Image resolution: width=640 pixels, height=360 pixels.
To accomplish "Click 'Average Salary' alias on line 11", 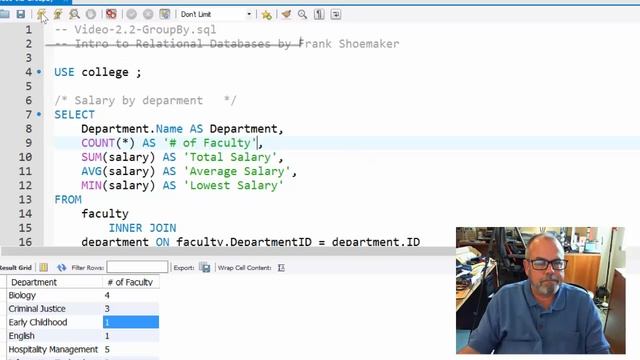I will point(237,171).
